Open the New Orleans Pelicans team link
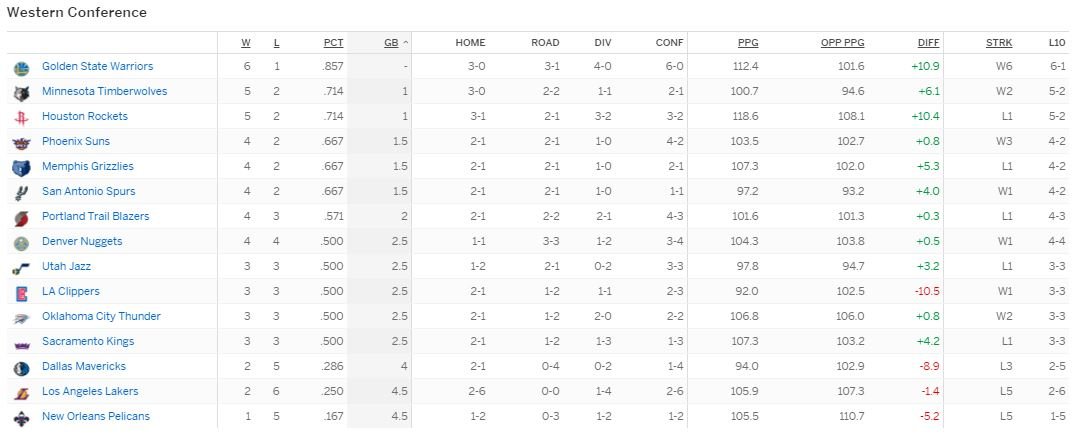This screenshot has height=436, width=1078. (x=96, y=416)
